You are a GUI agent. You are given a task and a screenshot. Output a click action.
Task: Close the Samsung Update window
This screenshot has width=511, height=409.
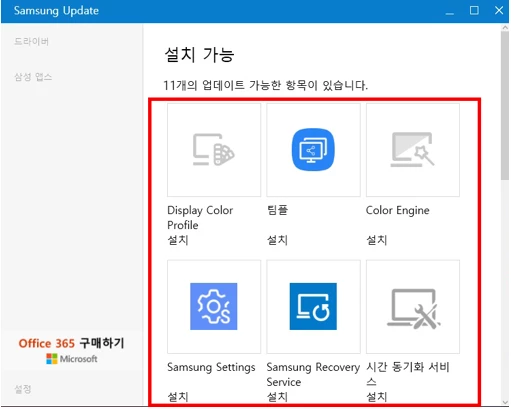pyautogui.click(x=499, y=11)
